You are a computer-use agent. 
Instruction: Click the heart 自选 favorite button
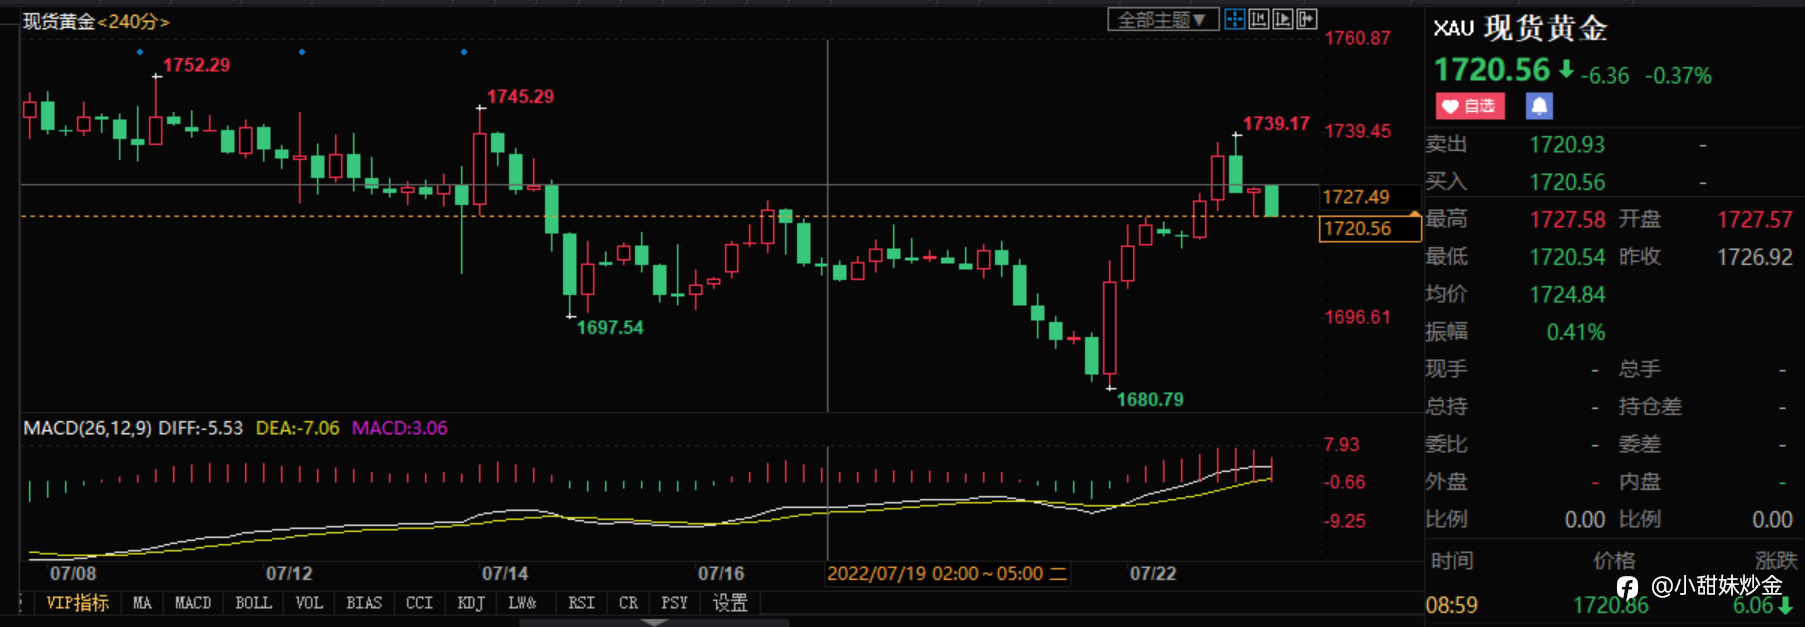click(x=1470, y=106)
